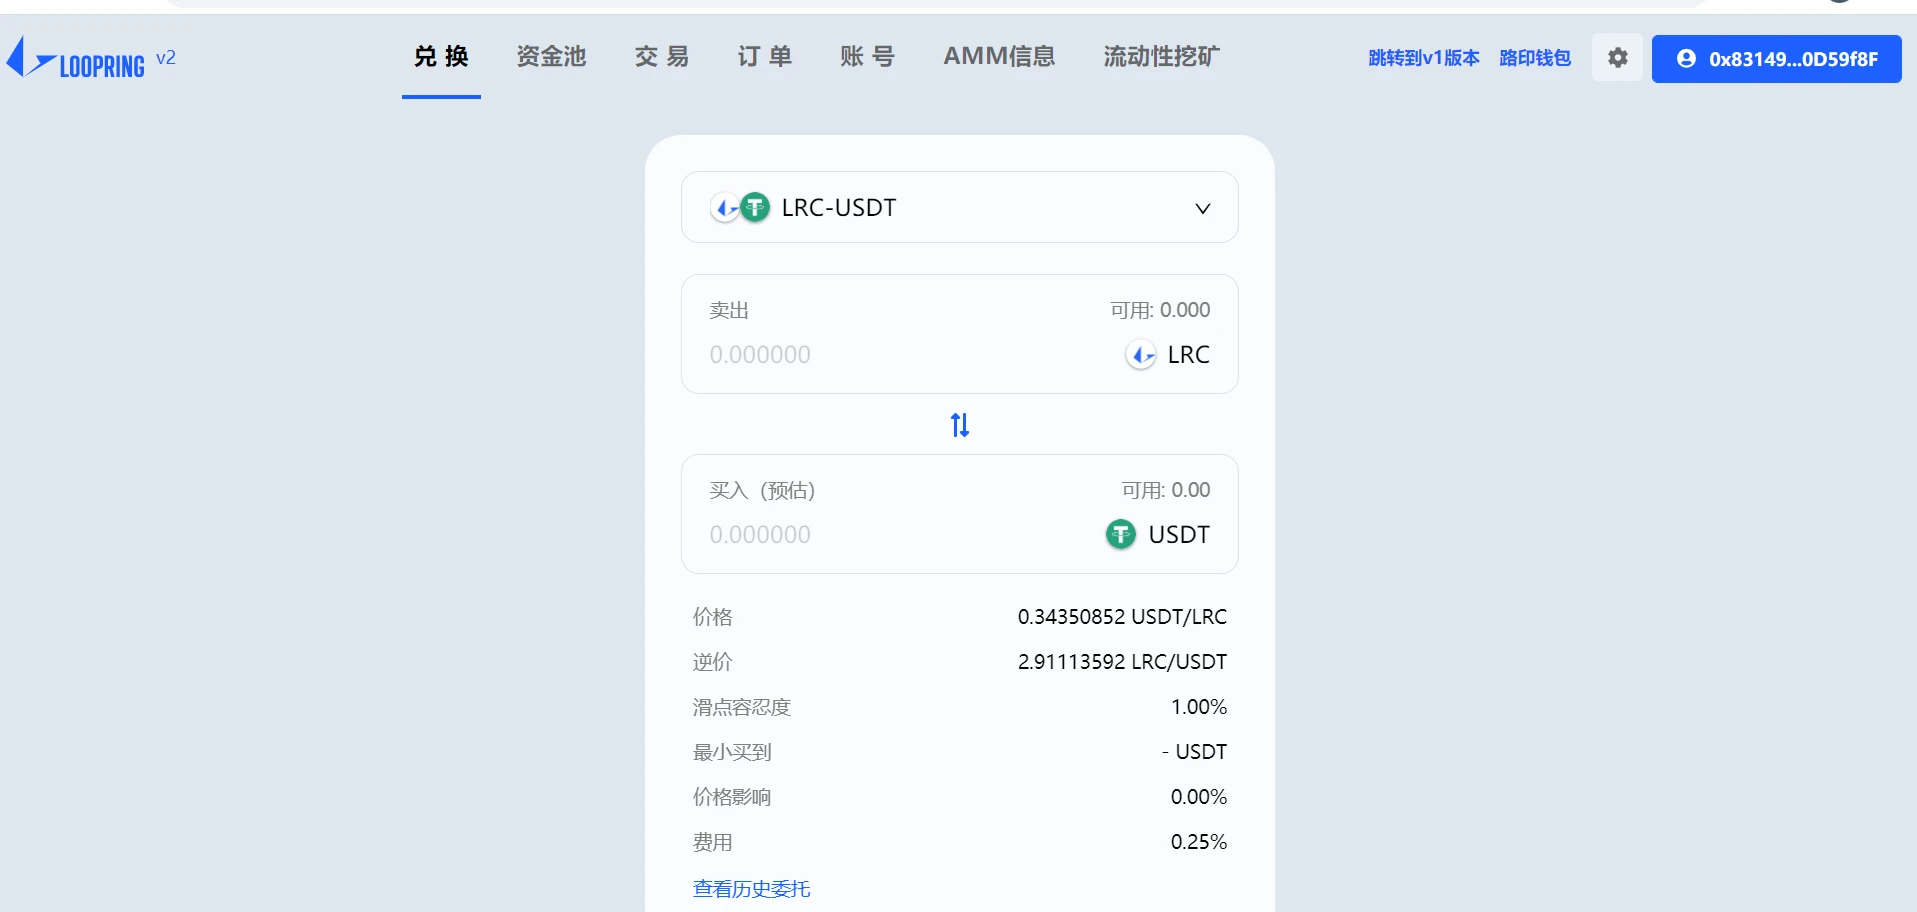The width and height of the screenshot is (1917, 912).
Task: Click the sell amount input field
Action: pyautogui.click(x=760, y=354)
